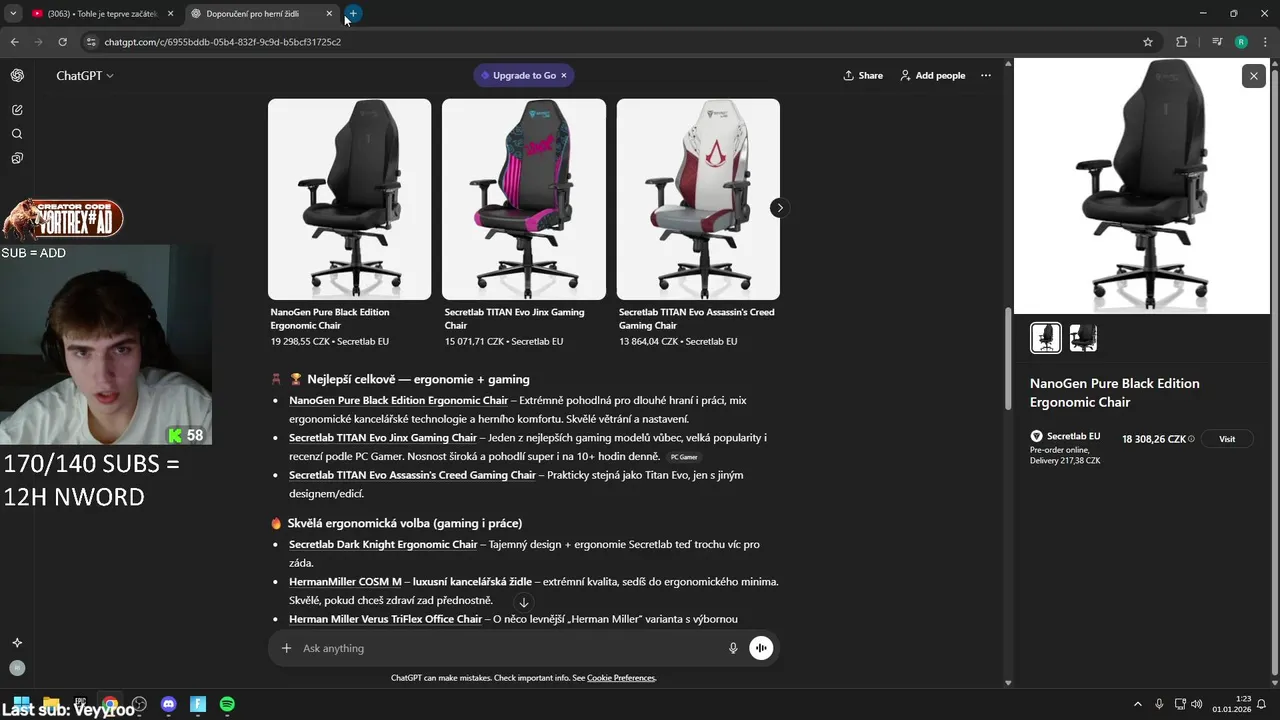
Task: Click the large chair image in side panel
Action: click(x=1142, y=186)
